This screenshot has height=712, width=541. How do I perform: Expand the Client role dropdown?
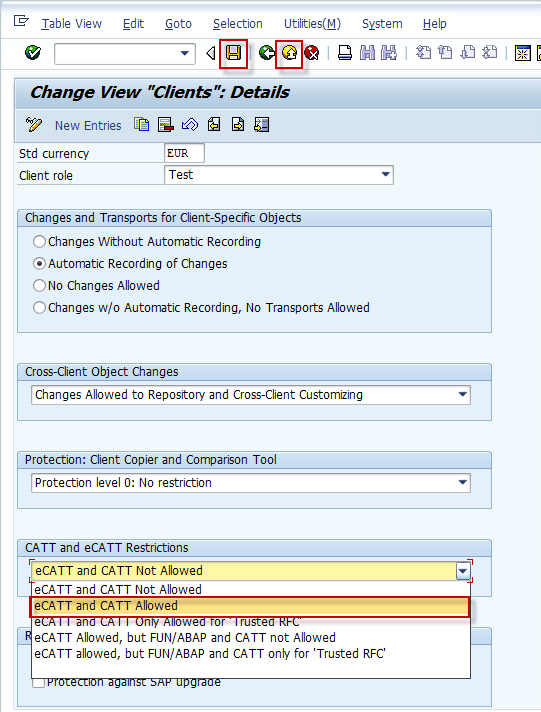(x=385, y=175)
